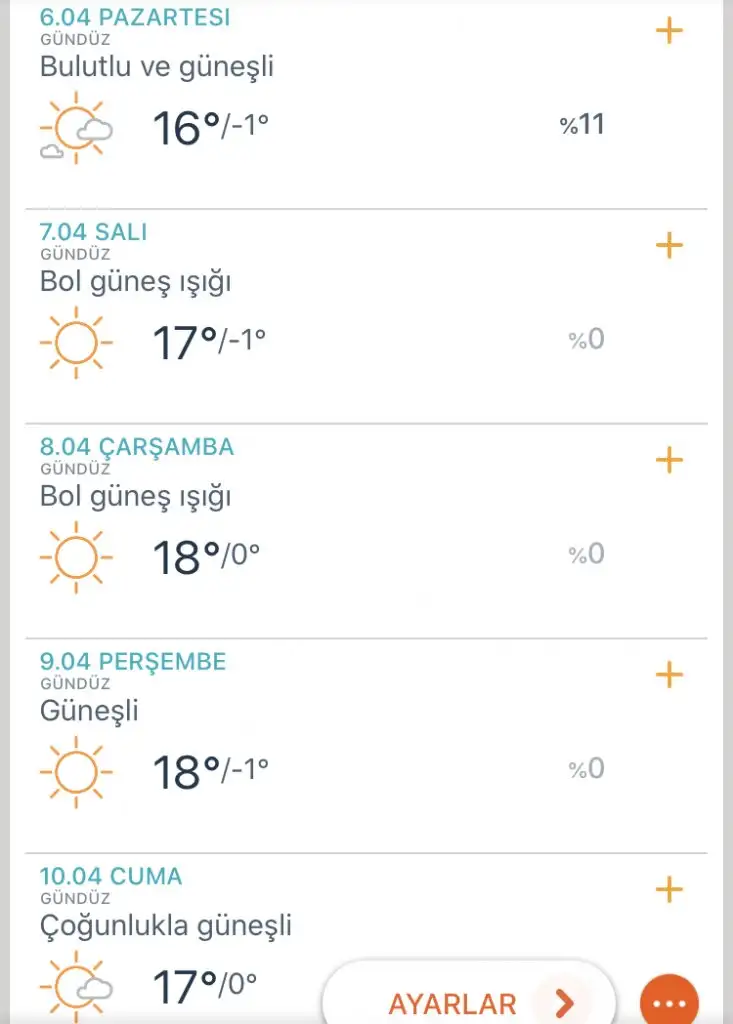This screenshot has height=1024, width=733.
Task: Open the 9.04 PERŞEMBE day heading
Action: click(x=133, y=662)
